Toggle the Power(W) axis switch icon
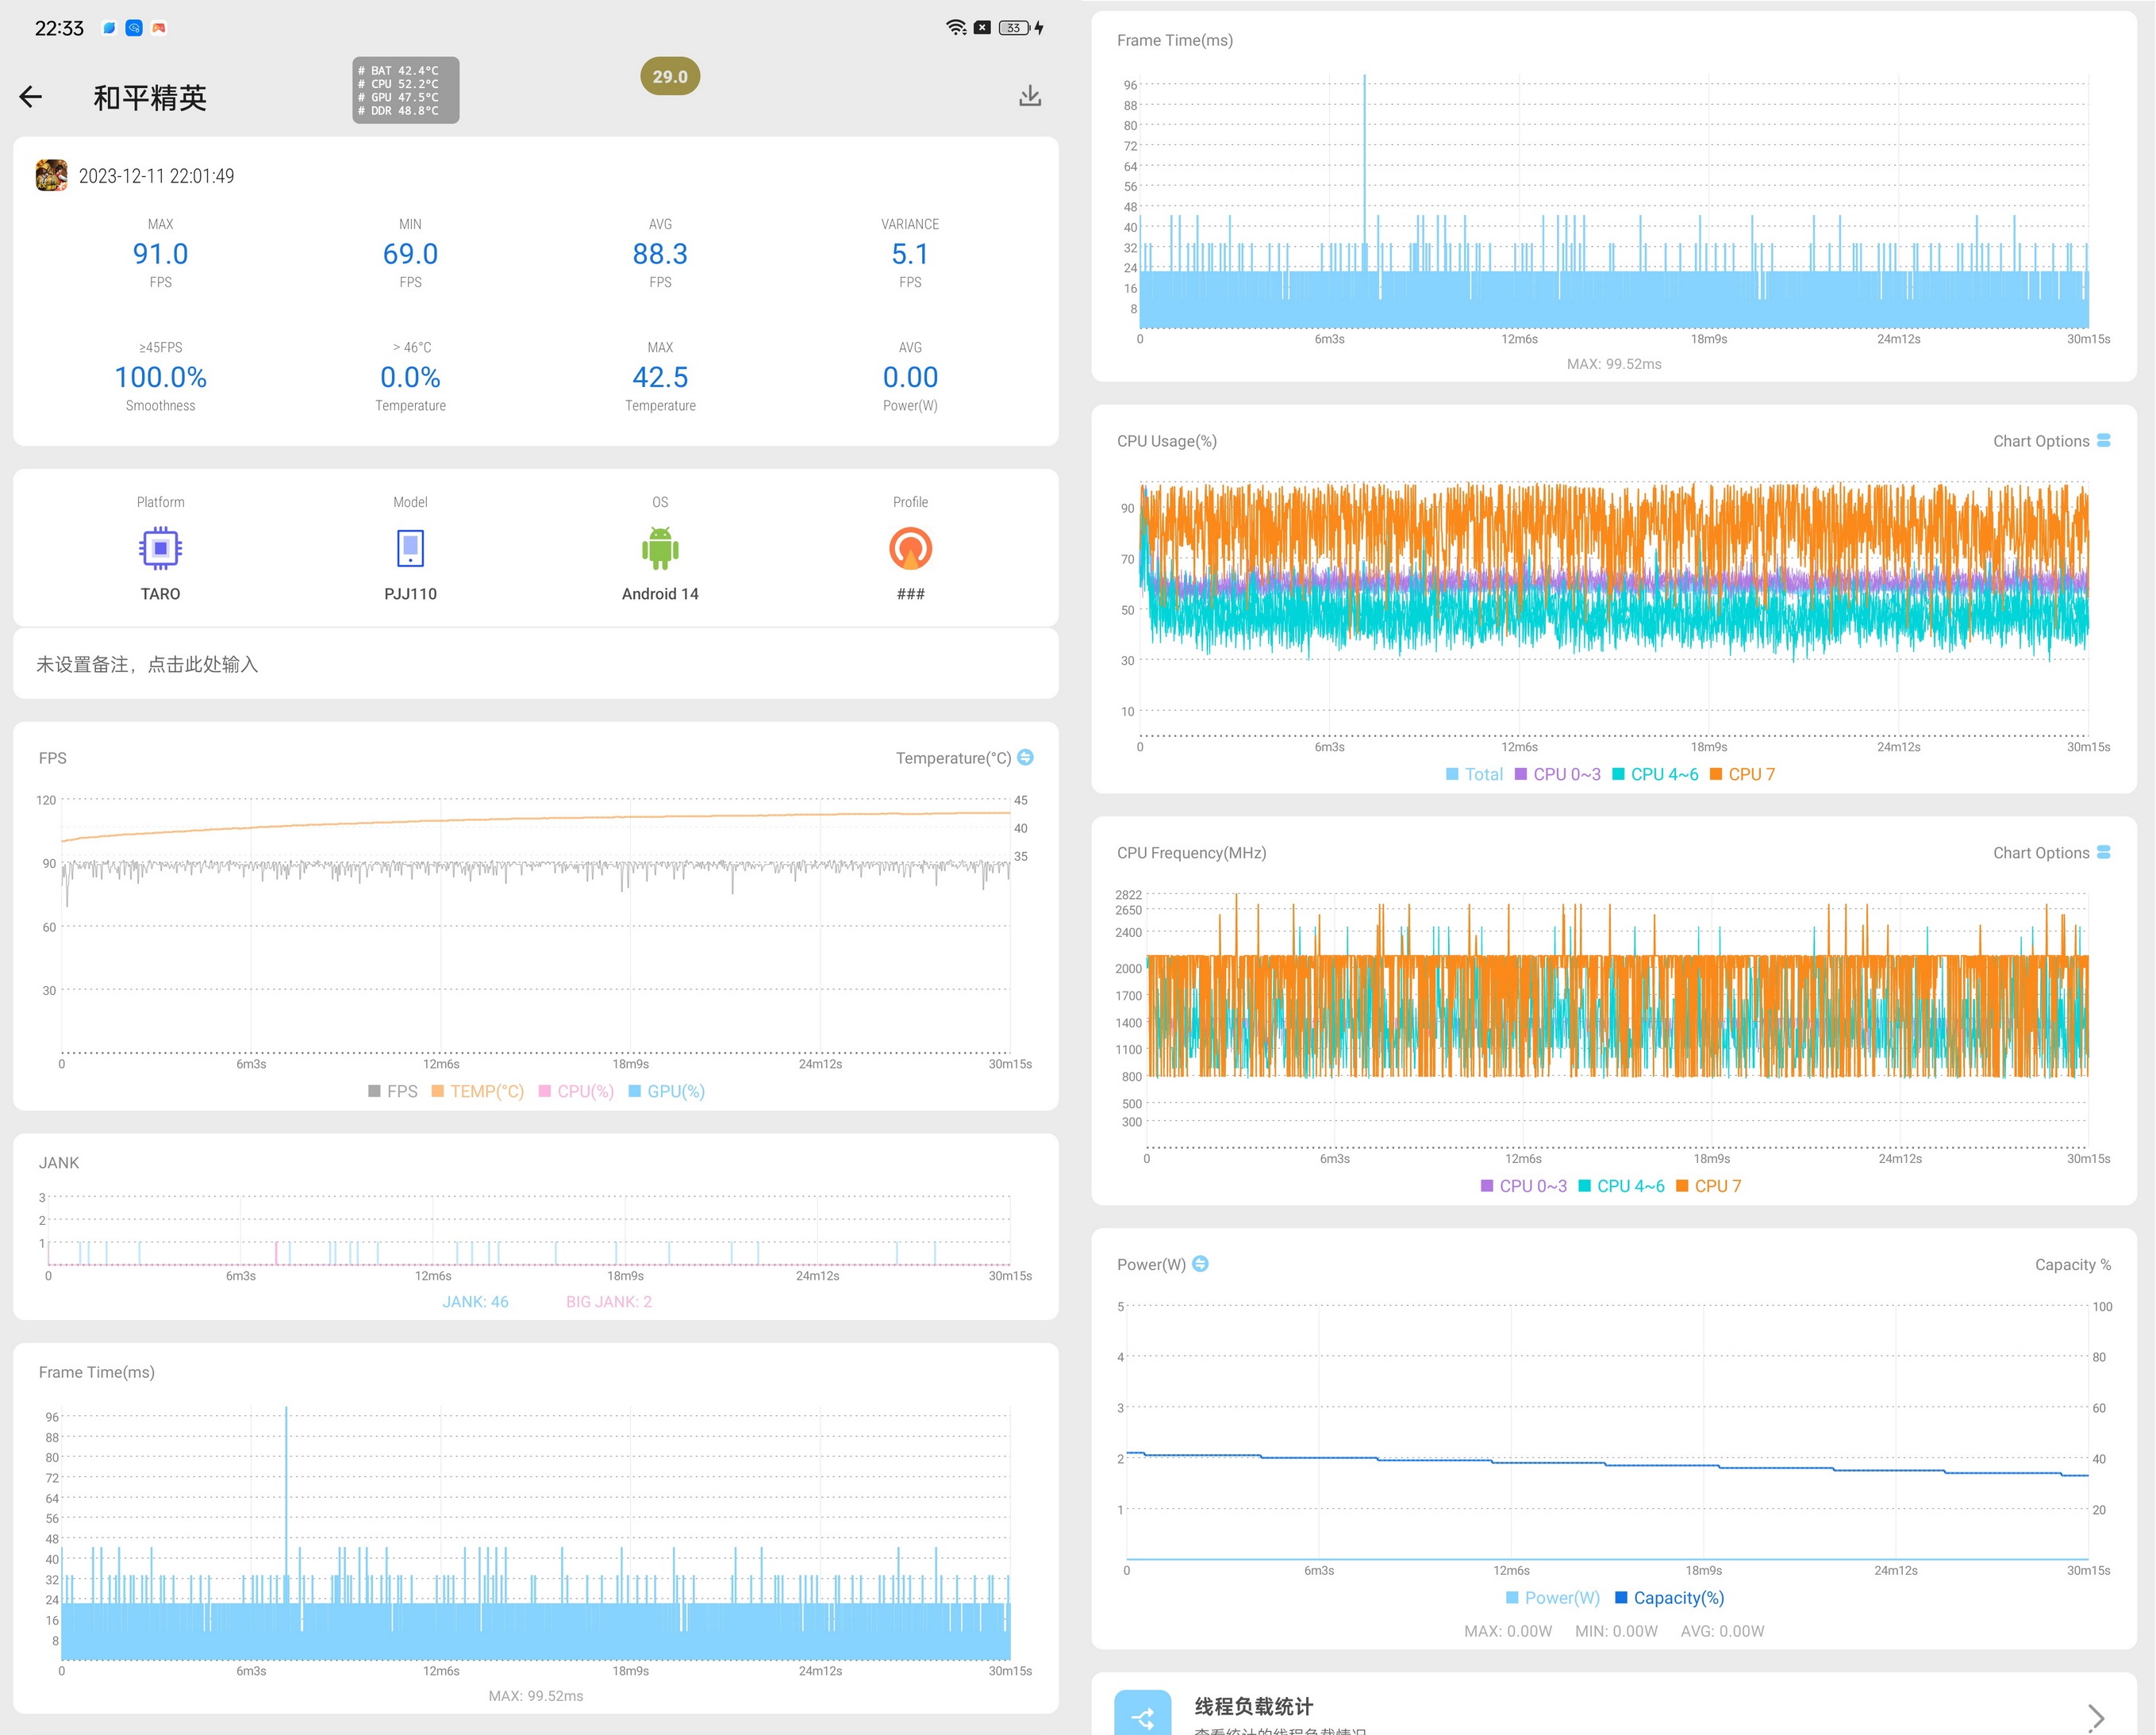 click(x=1201, y=1263)
